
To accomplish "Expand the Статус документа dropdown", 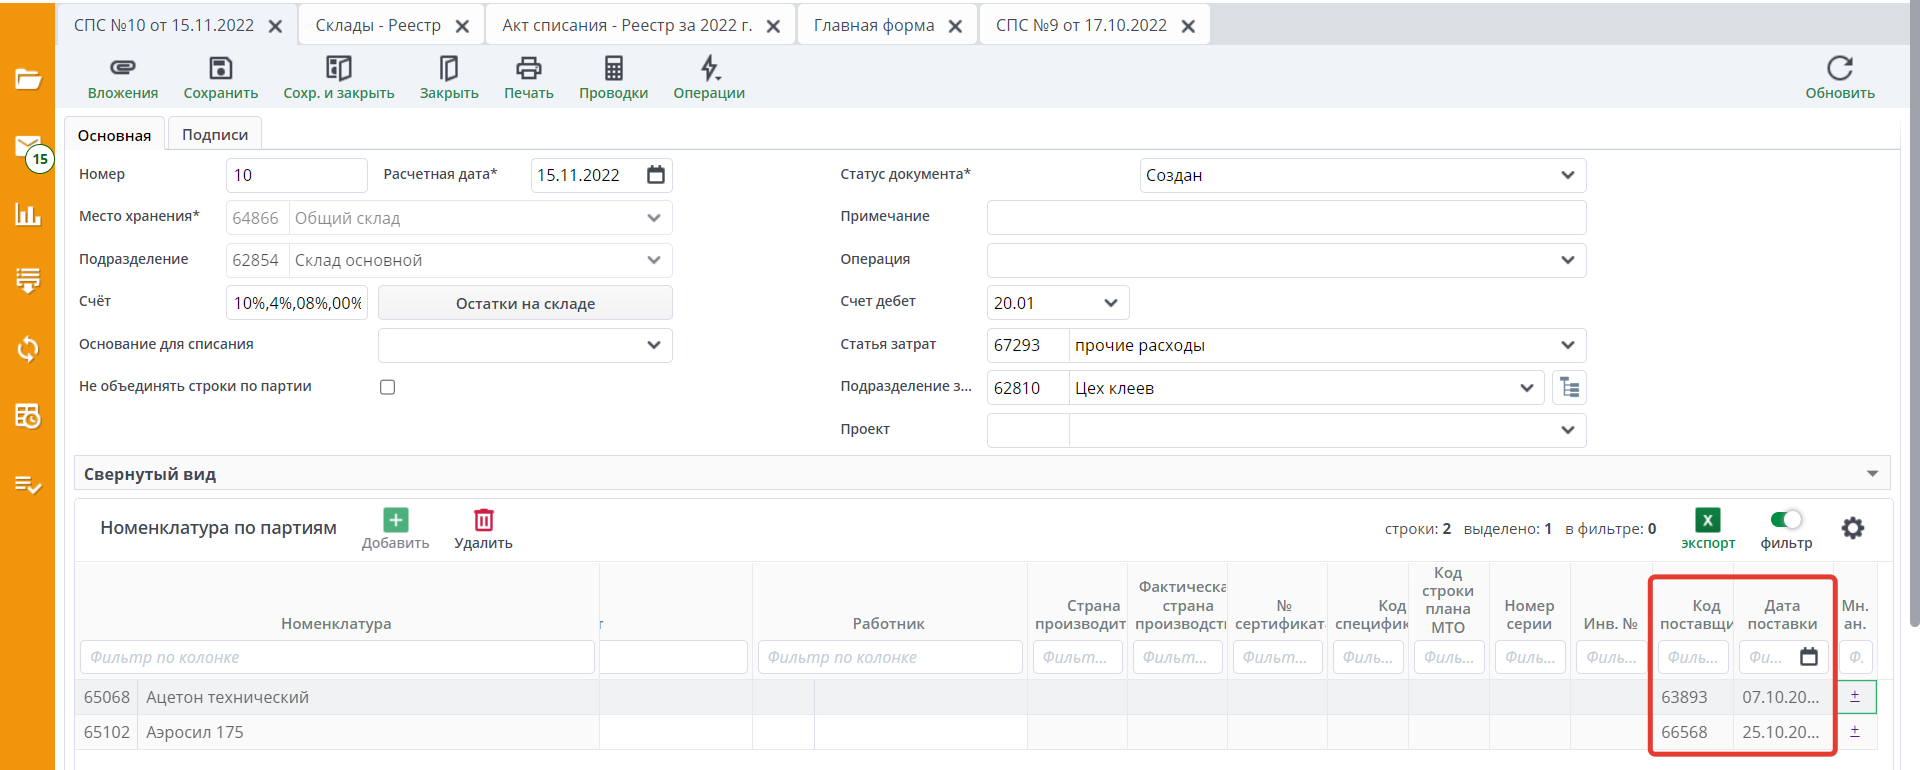I will [1567, 175].
